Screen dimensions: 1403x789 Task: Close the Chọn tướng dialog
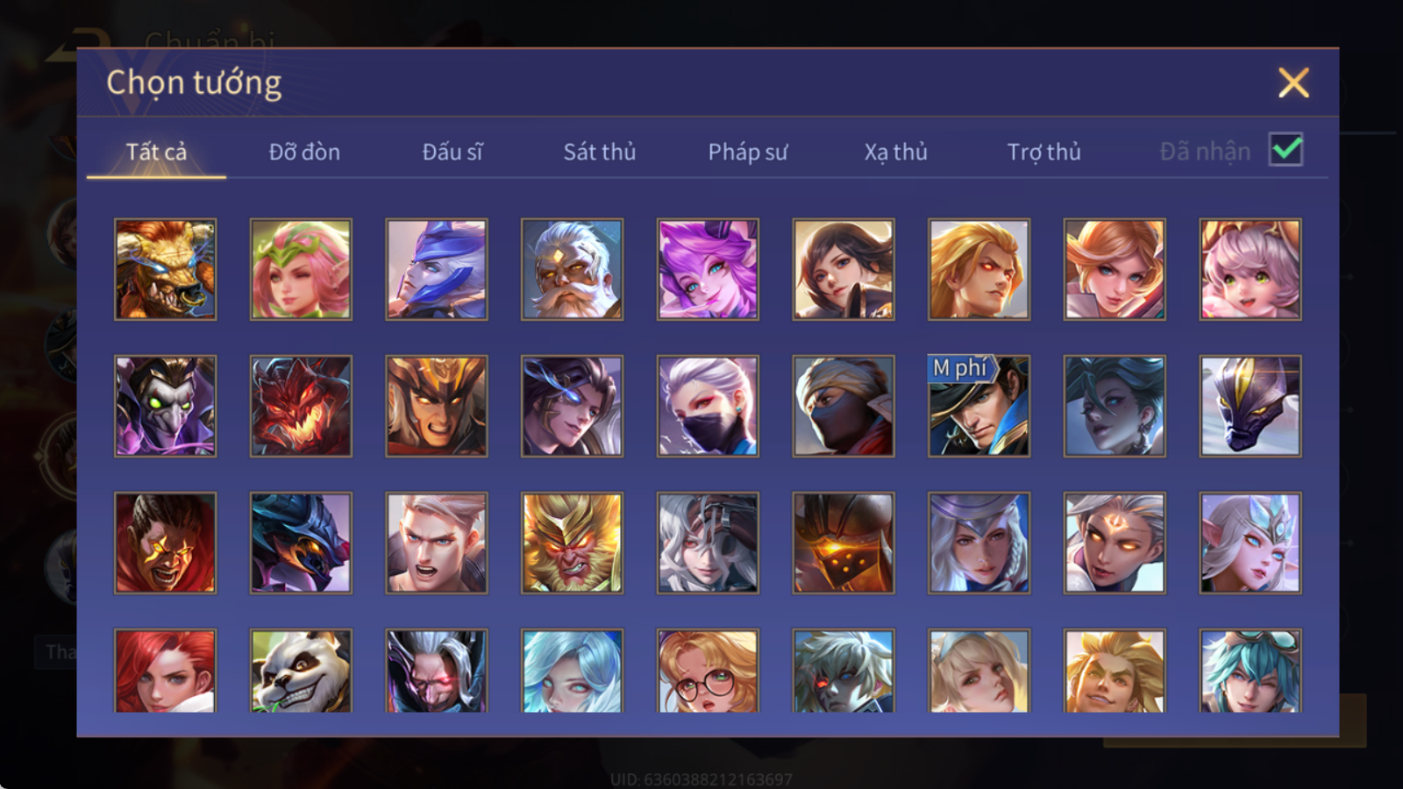(x=1293, y=82)
